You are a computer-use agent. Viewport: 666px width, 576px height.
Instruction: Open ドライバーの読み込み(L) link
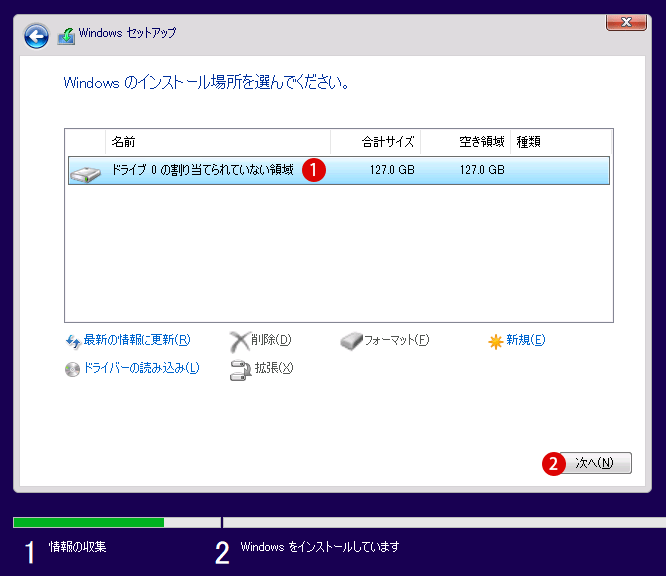click(x=141, y=368)
